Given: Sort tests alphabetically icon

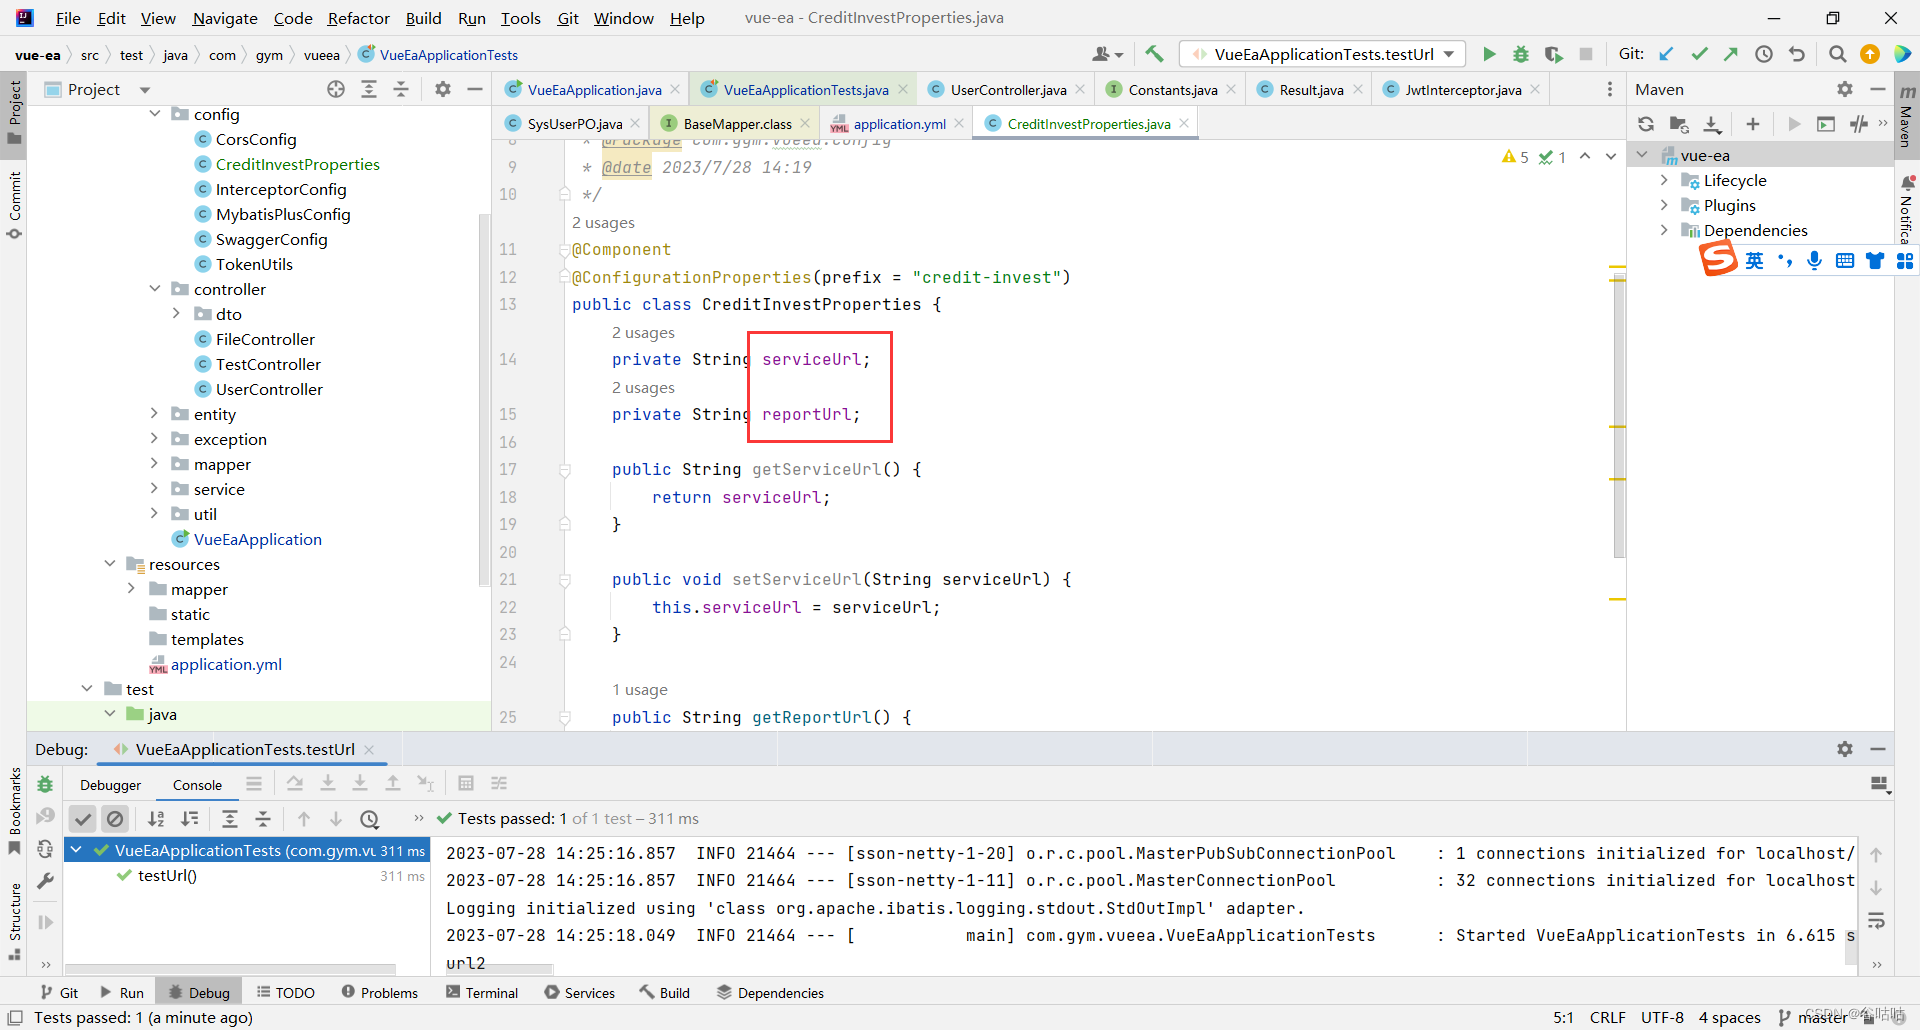Looking at the screenshot, I should click(156, 819).
